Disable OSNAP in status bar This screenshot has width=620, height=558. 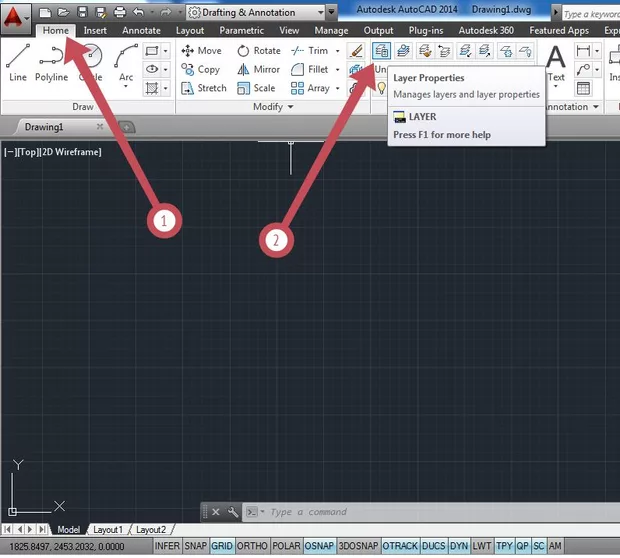(319, 547)
